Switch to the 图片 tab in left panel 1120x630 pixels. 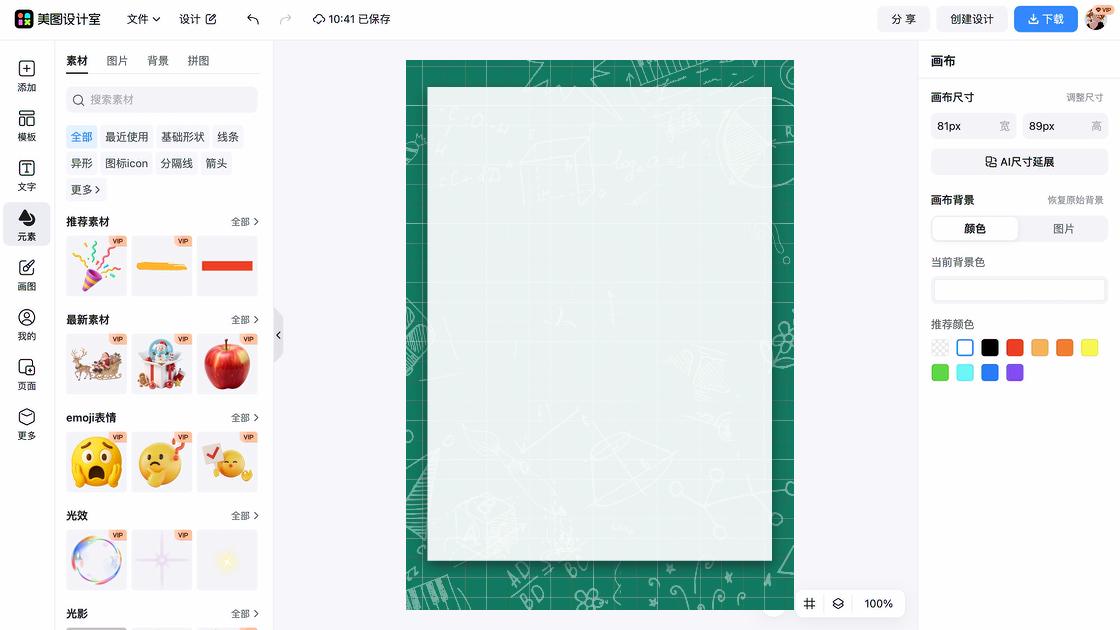tap(117, 61)
